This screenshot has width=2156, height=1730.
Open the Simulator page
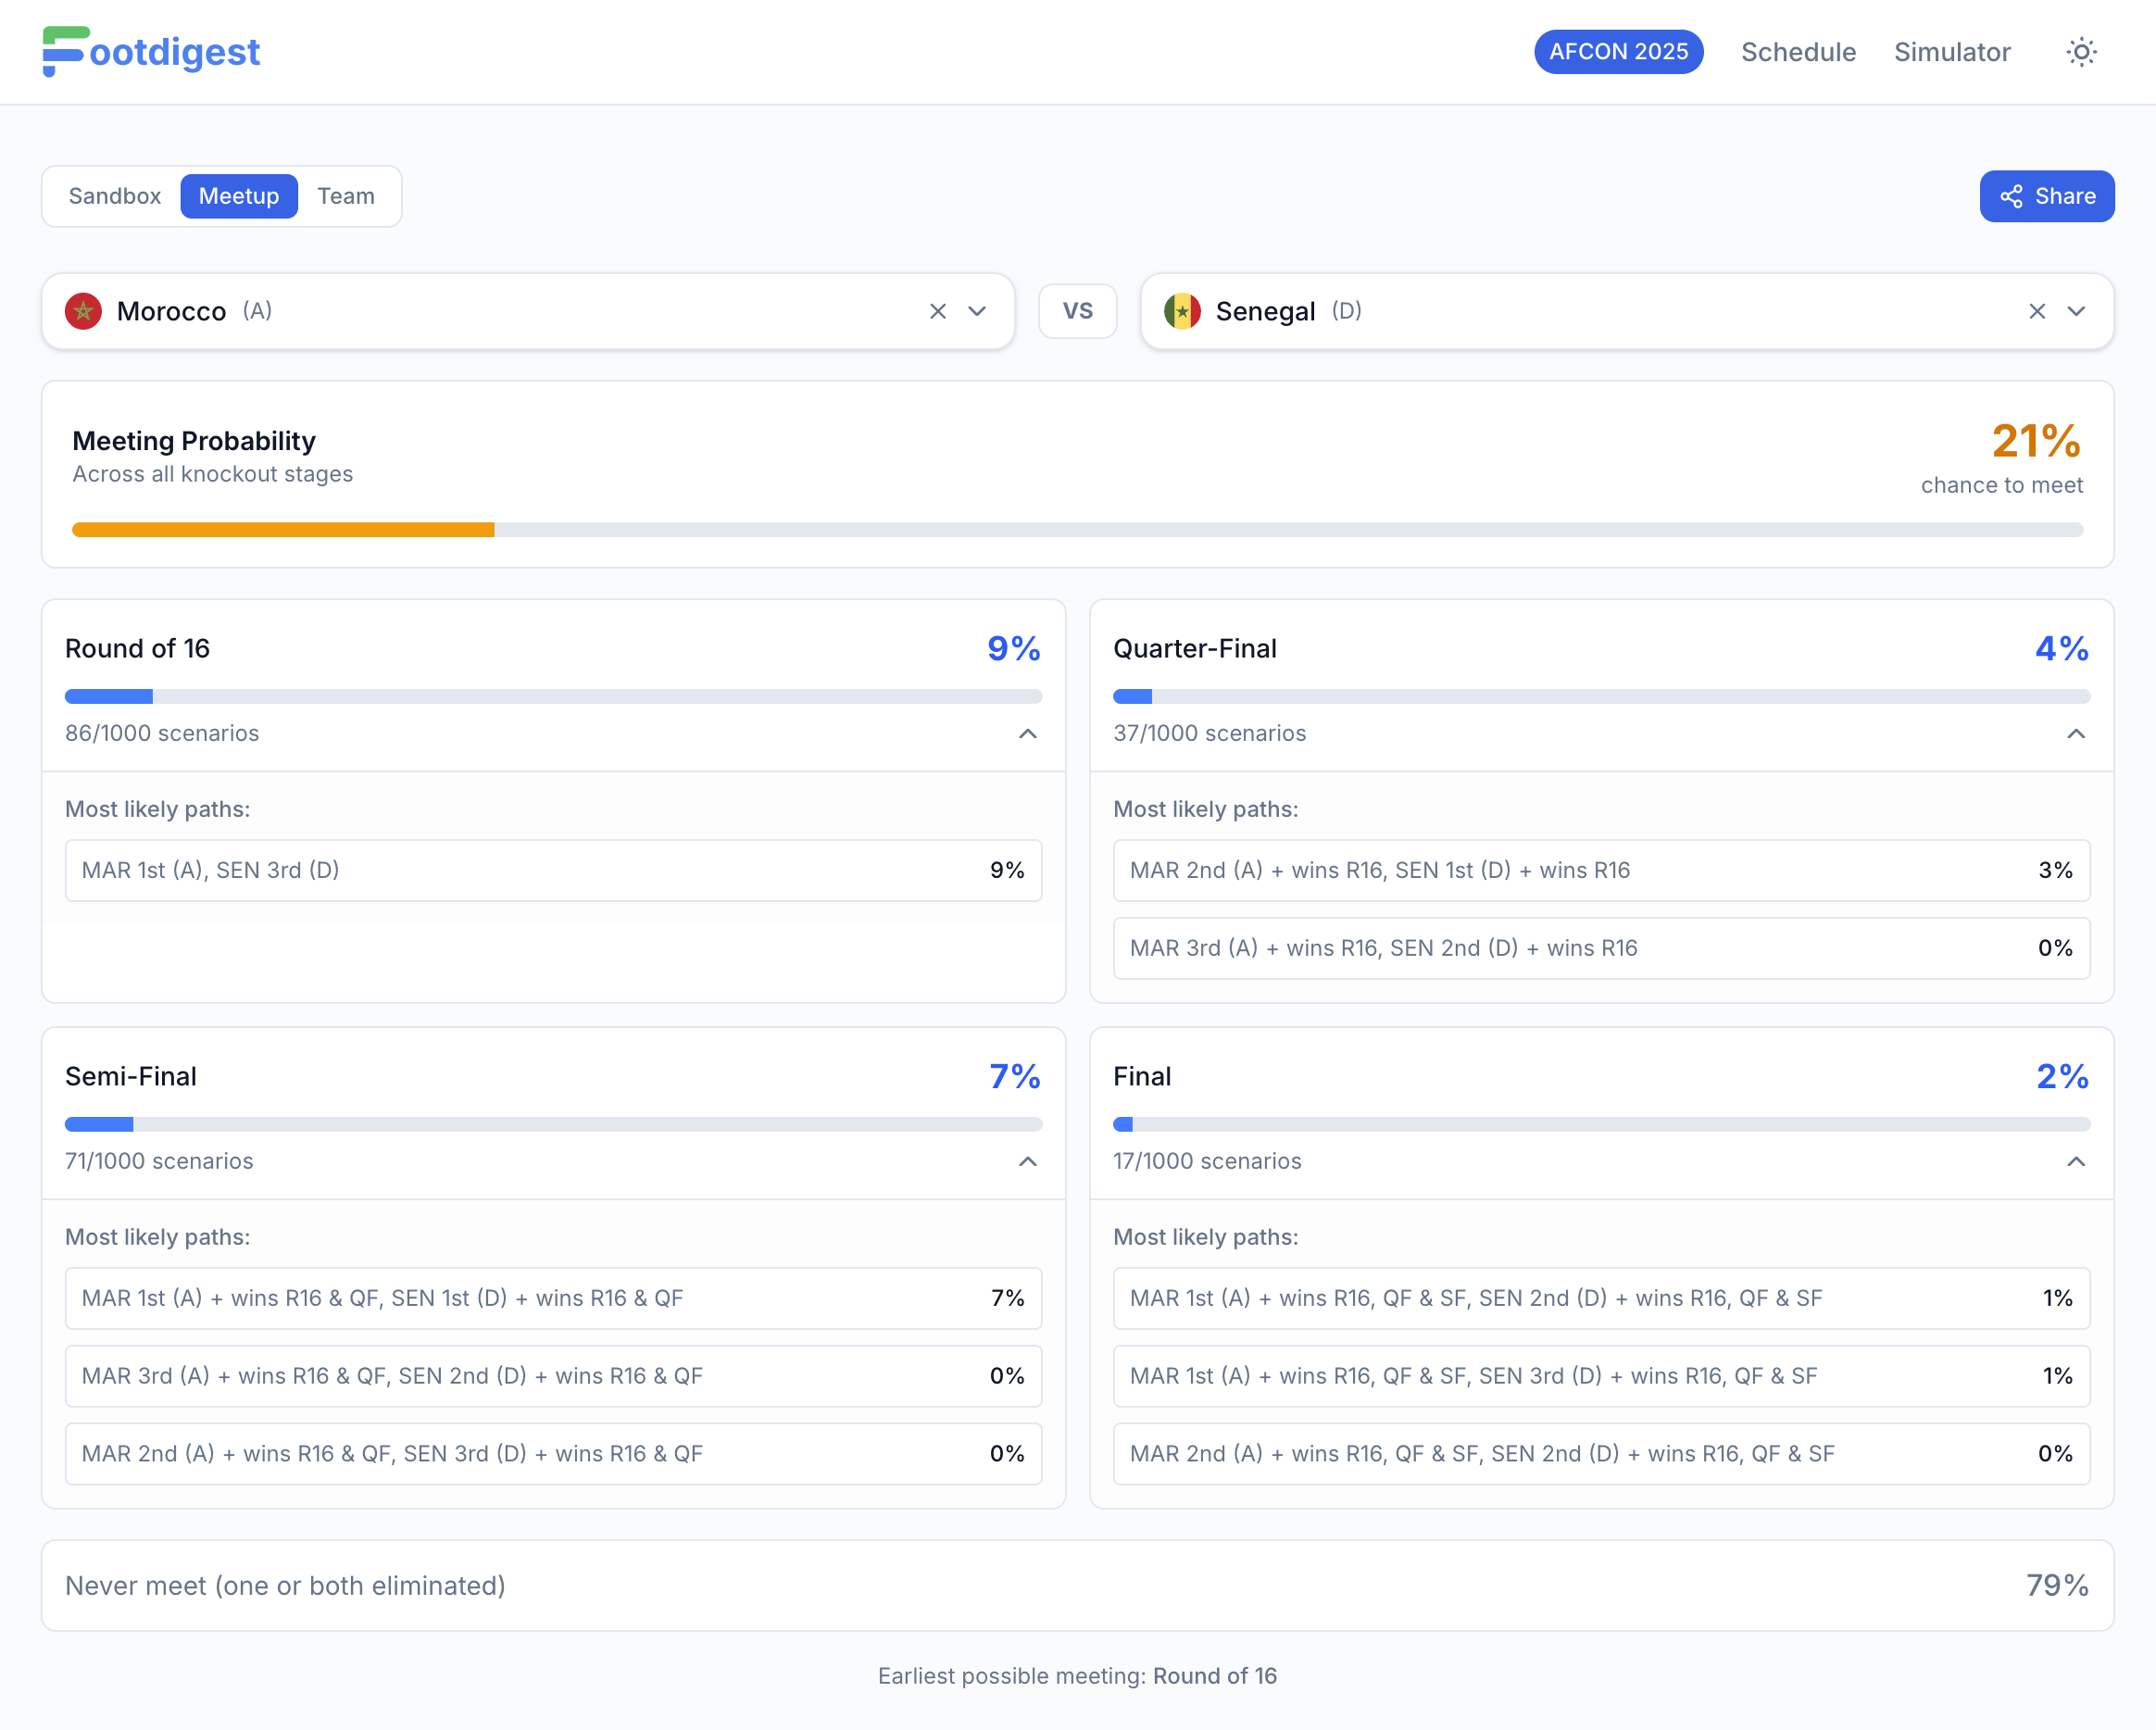[1951, 52]
